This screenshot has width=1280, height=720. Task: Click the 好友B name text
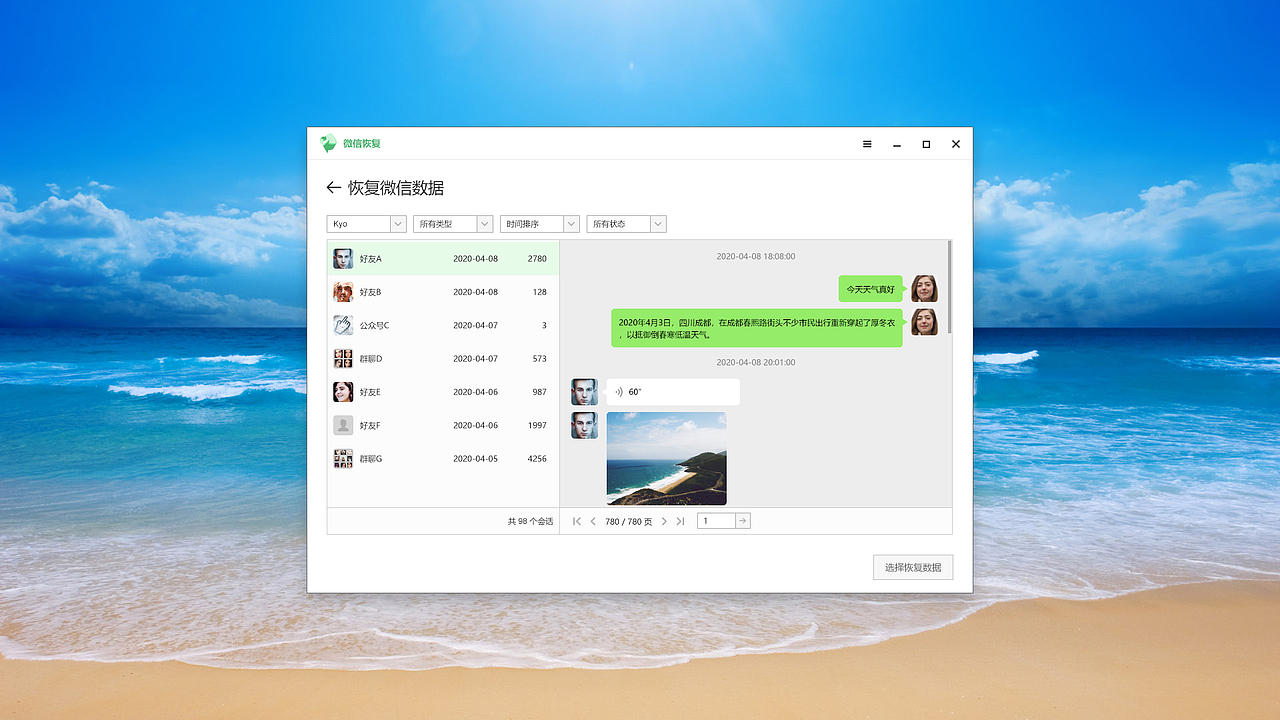tap(371, 292)
